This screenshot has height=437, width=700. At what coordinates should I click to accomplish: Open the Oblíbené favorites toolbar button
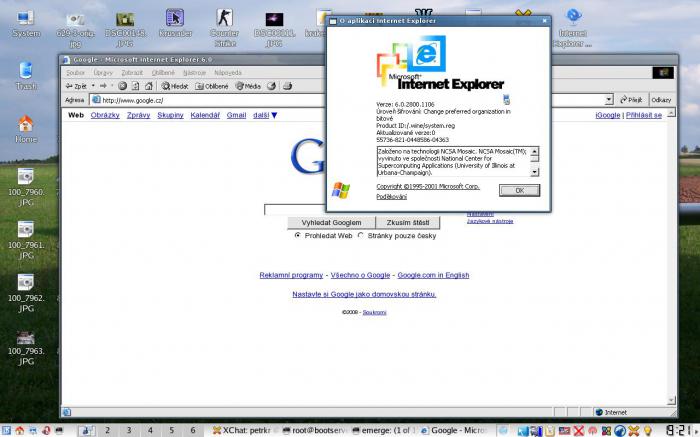coord(212,86)
